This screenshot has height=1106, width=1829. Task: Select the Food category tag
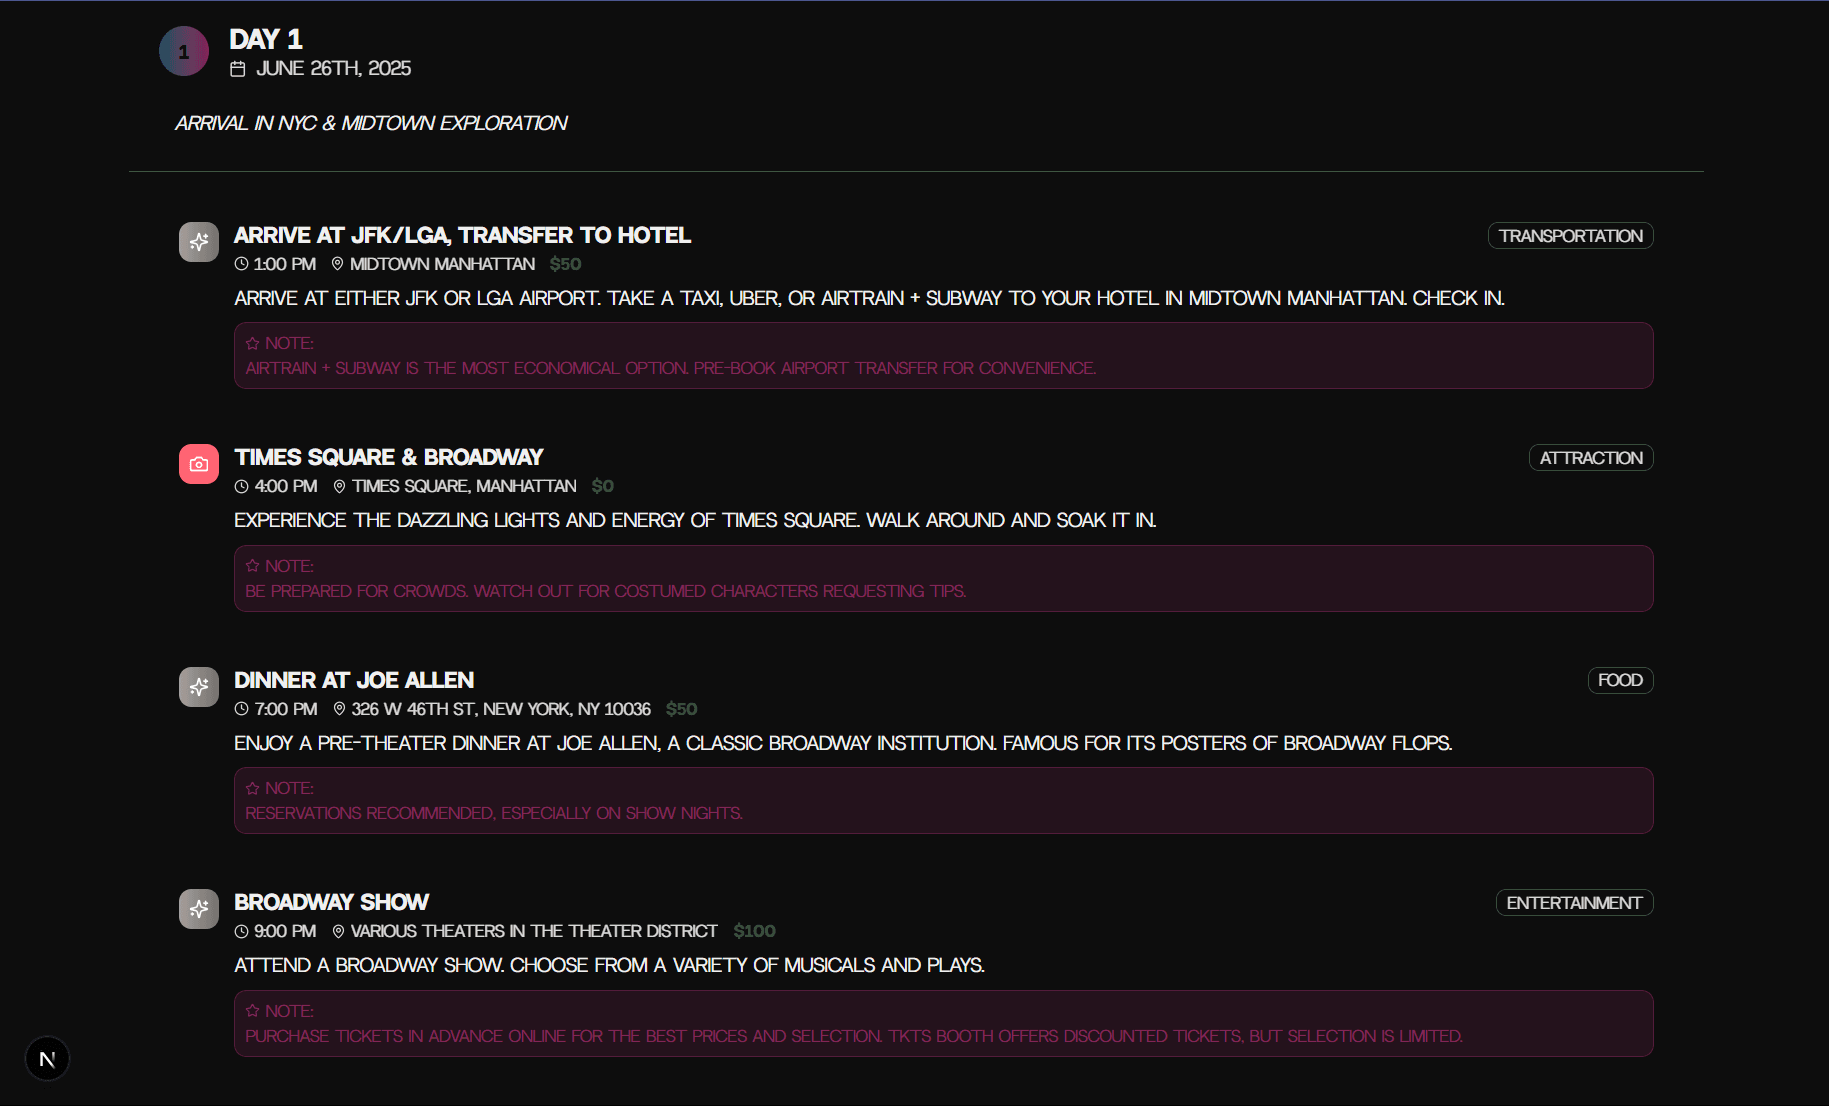(x=1620, y=680)
